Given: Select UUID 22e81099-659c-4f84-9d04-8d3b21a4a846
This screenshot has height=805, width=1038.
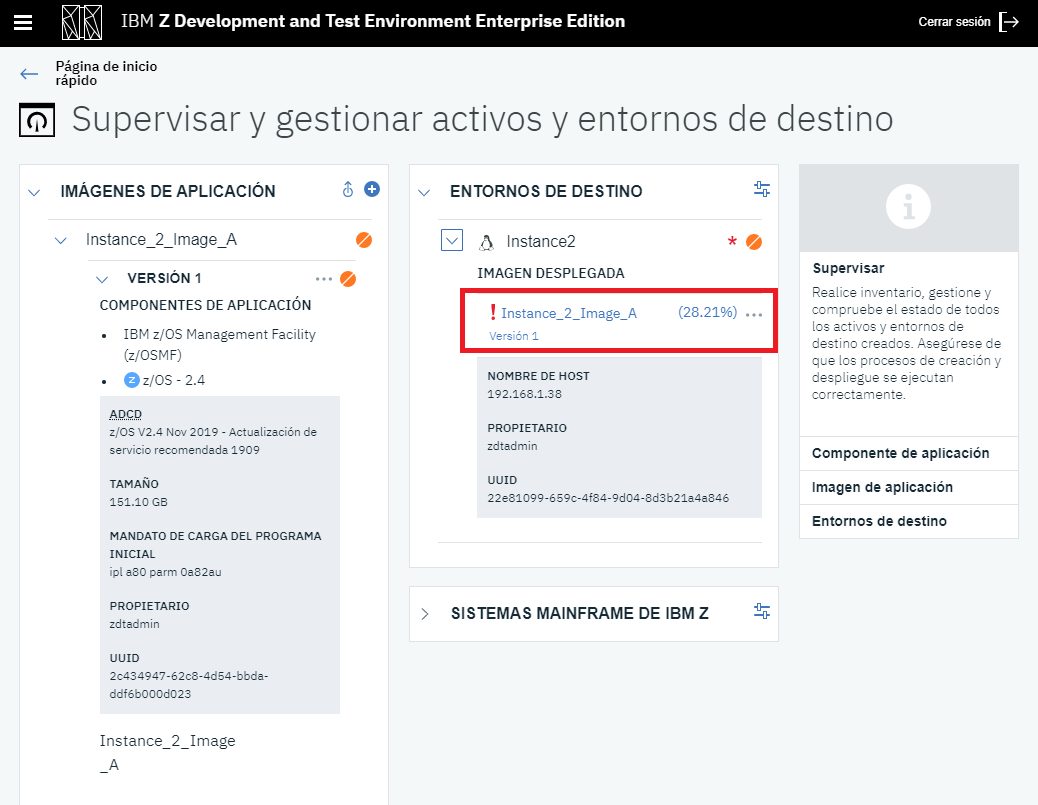Looking at the screenshot, I should [x=608, y=498].
